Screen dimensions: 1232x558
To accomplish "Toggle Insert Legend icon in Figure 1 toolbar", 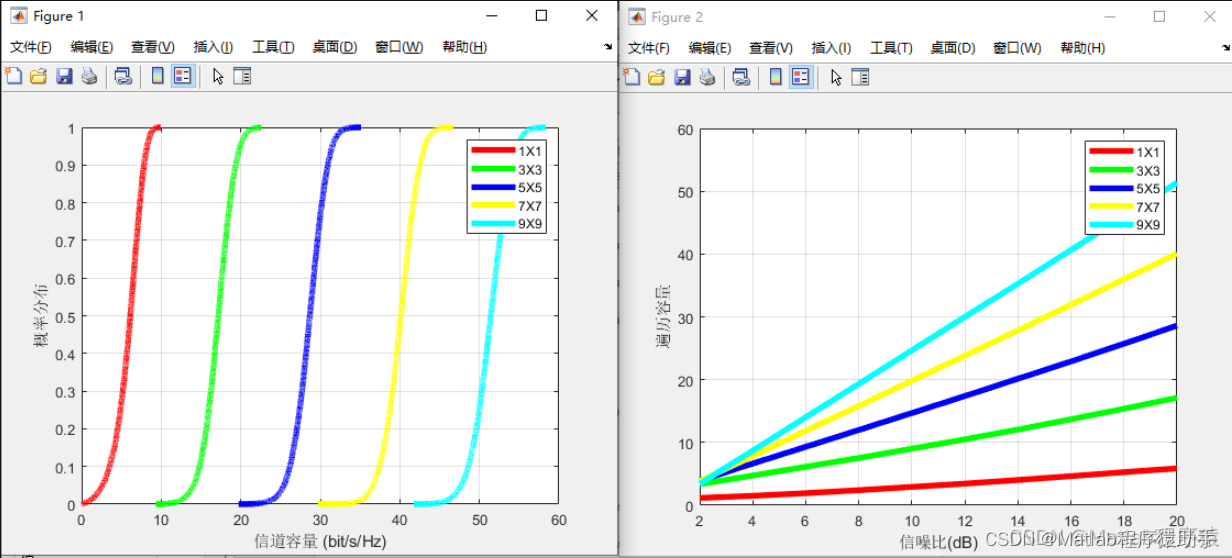I will pos(183,76).
